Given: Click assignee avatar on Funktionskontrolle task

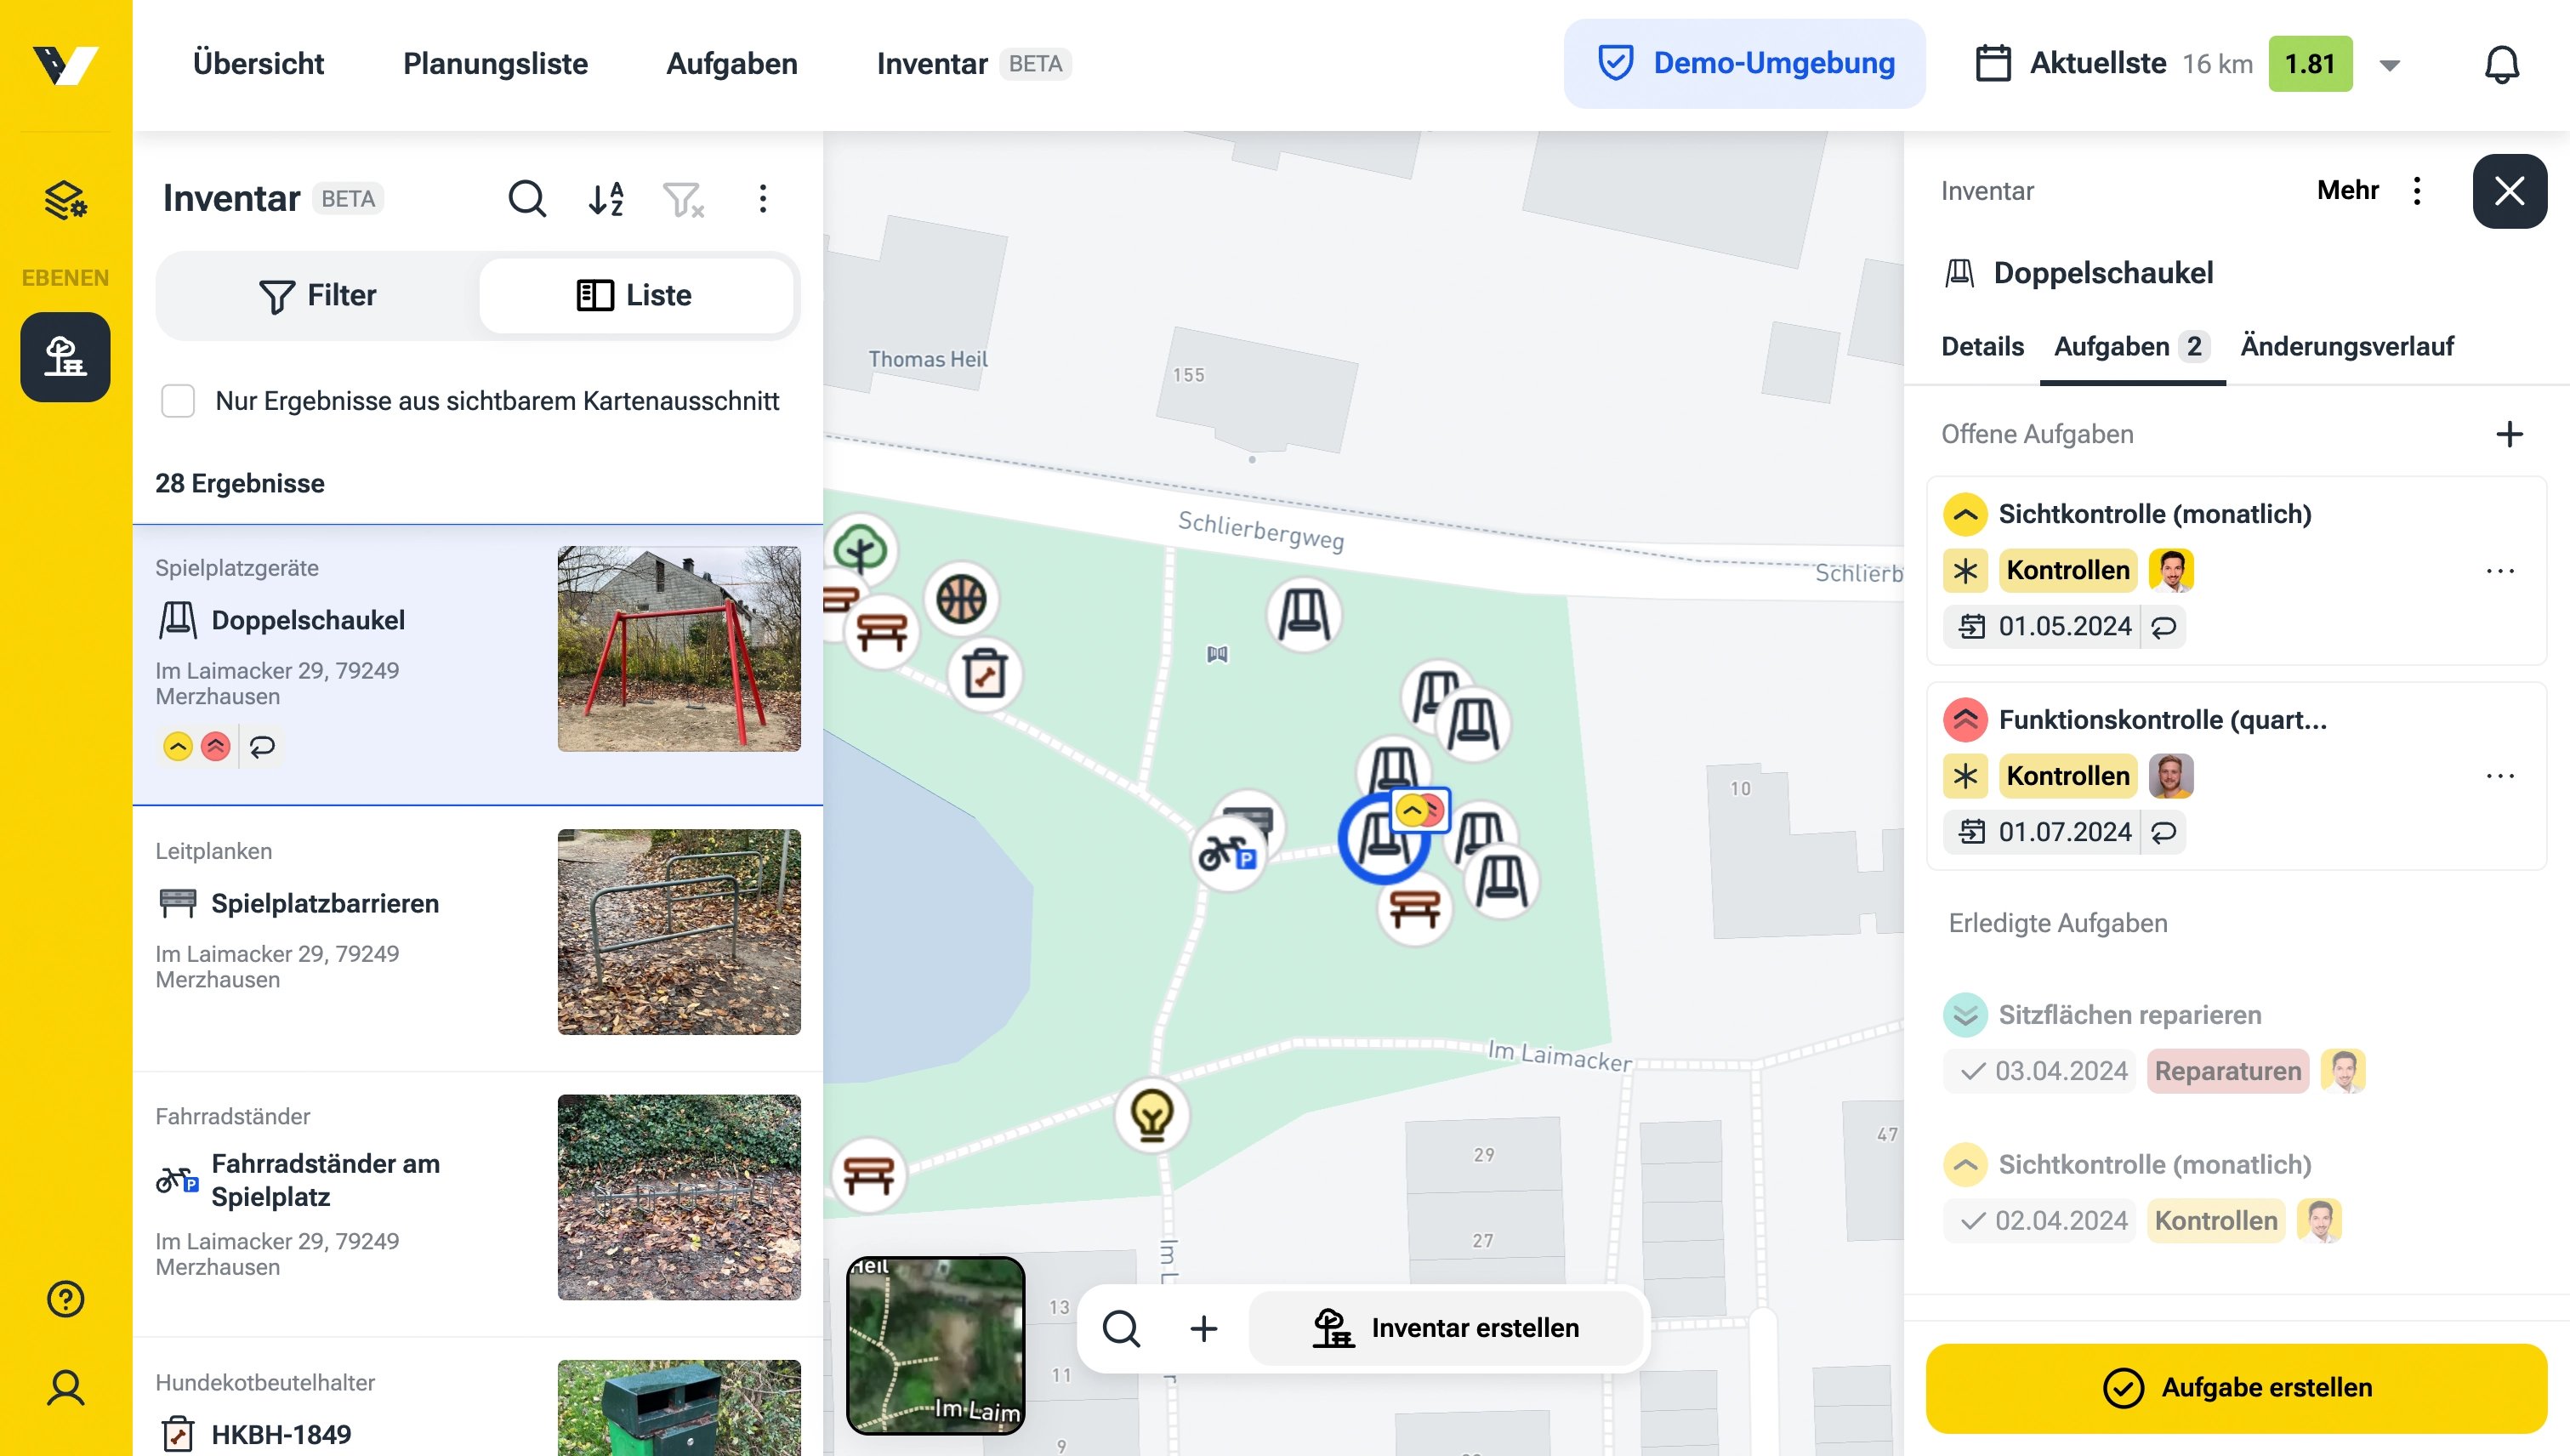Looking at the screenshot, I should click(2170, 776).
